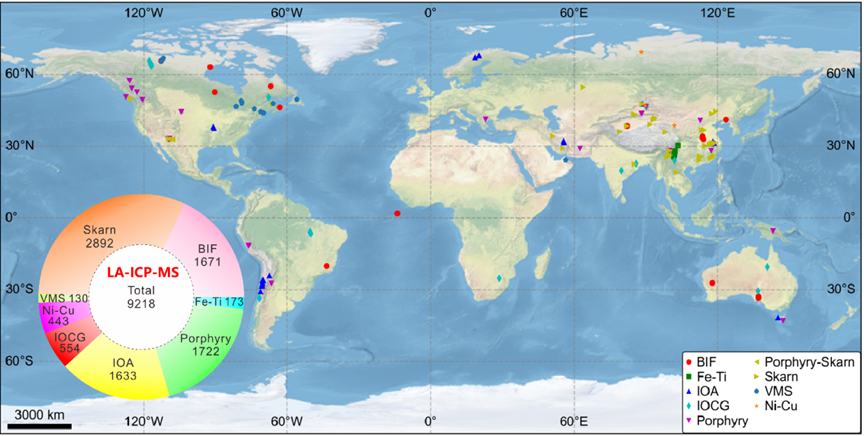Click the red BIF circle in legend
Screen dimensions: 864x436
point(689,359)
